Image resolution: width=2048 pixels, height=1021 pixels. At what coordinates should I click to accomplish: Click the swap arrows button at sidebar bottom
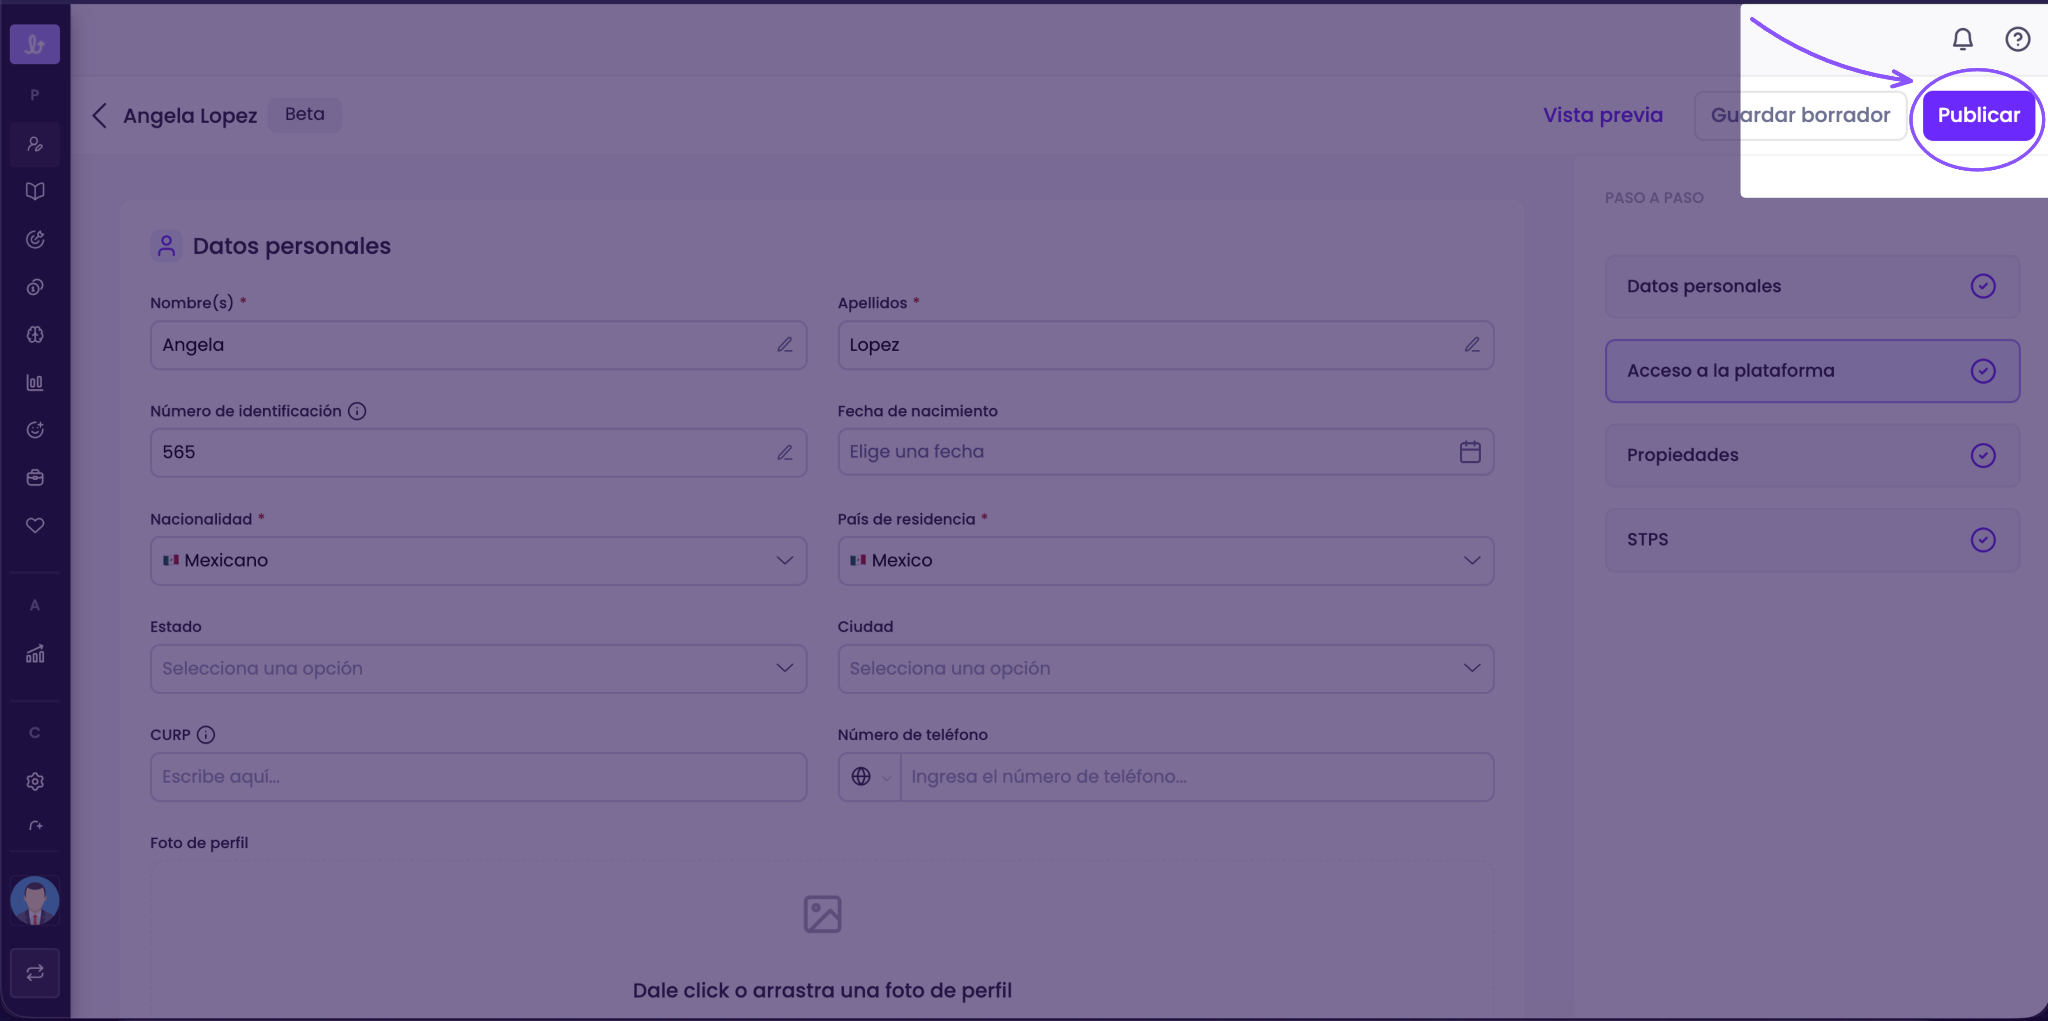(x=35, y=973)
